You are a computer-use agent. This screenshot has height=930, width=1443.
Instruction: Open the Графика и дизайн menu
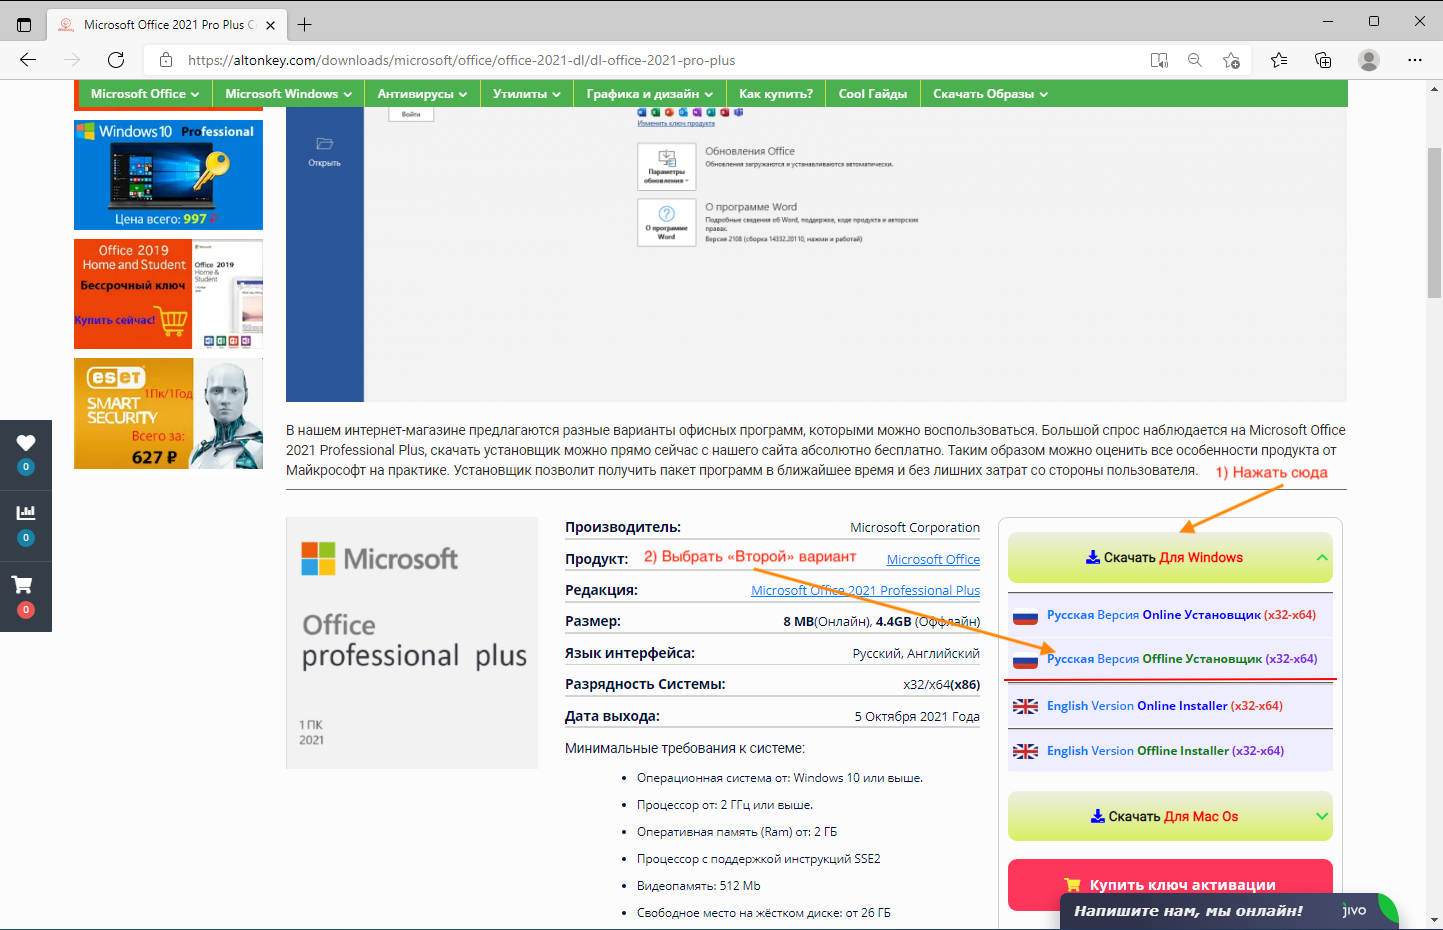650,94
